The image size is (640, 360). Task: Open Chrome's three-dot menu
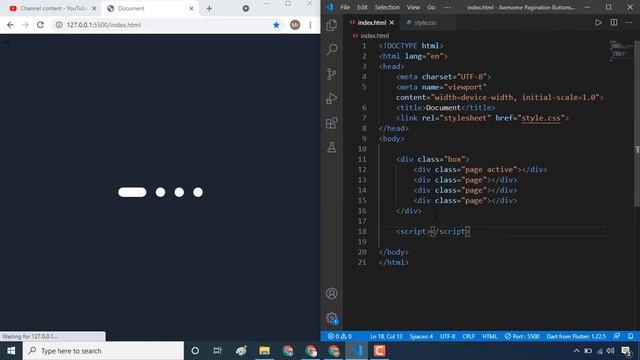coord(310,25)
